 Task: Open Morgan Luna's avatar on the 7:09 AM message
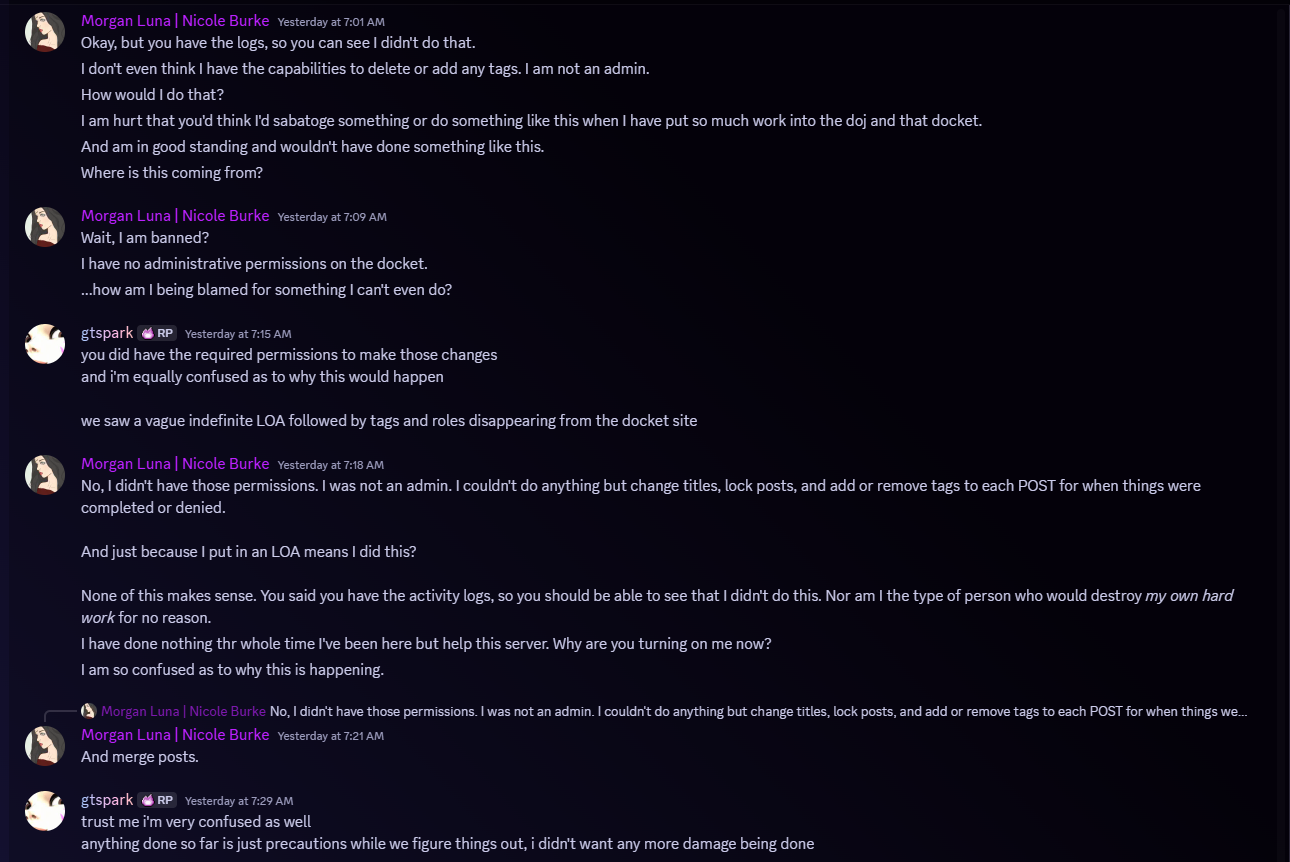(x=45, y=227)
